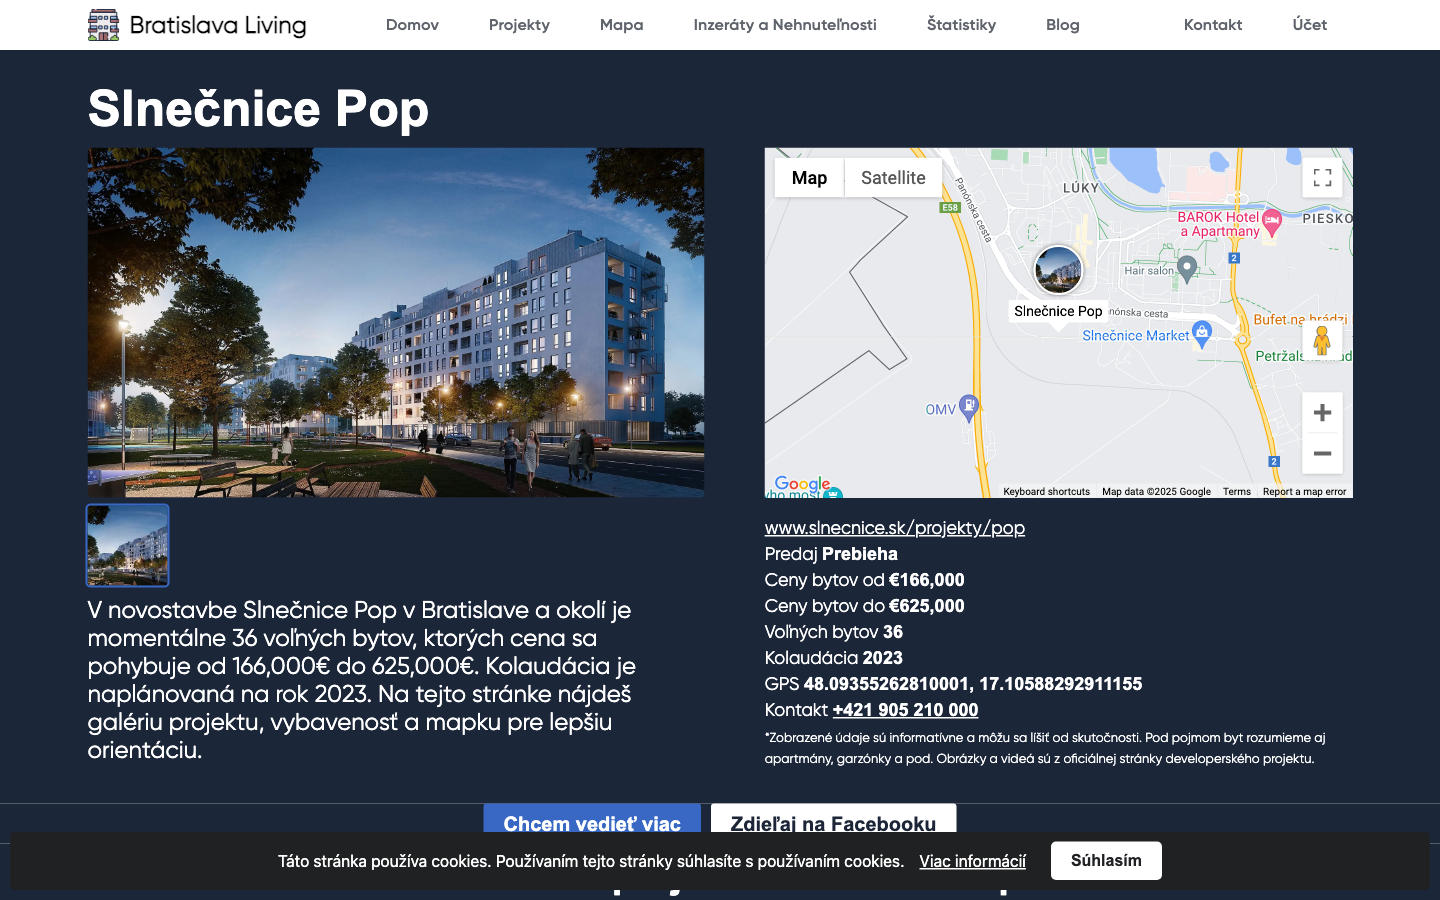This screenshot has height=900, width=1440.
Task: Open the Domov menu item
Action: 412,25
